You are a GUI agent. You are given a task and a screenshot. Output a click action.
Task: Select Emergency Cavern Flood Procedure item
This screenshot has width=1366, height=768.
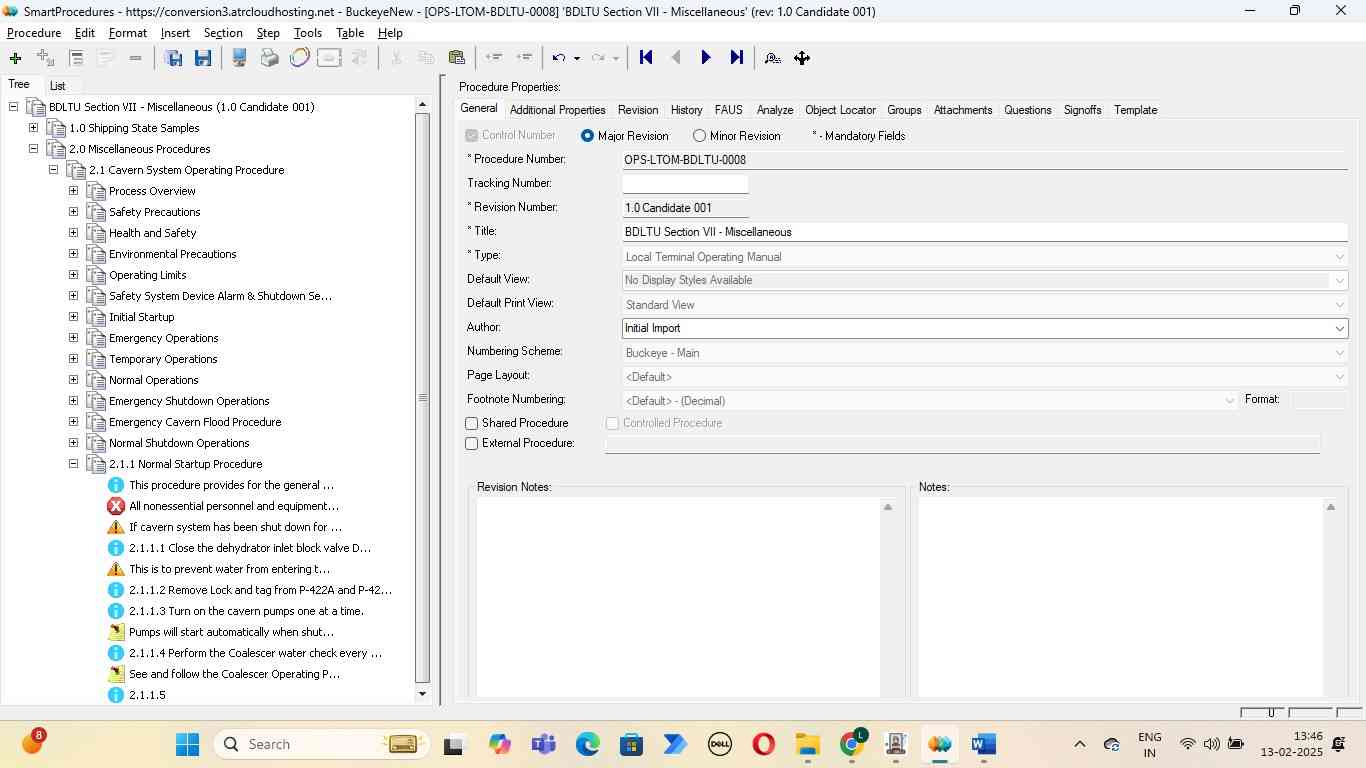195,422
